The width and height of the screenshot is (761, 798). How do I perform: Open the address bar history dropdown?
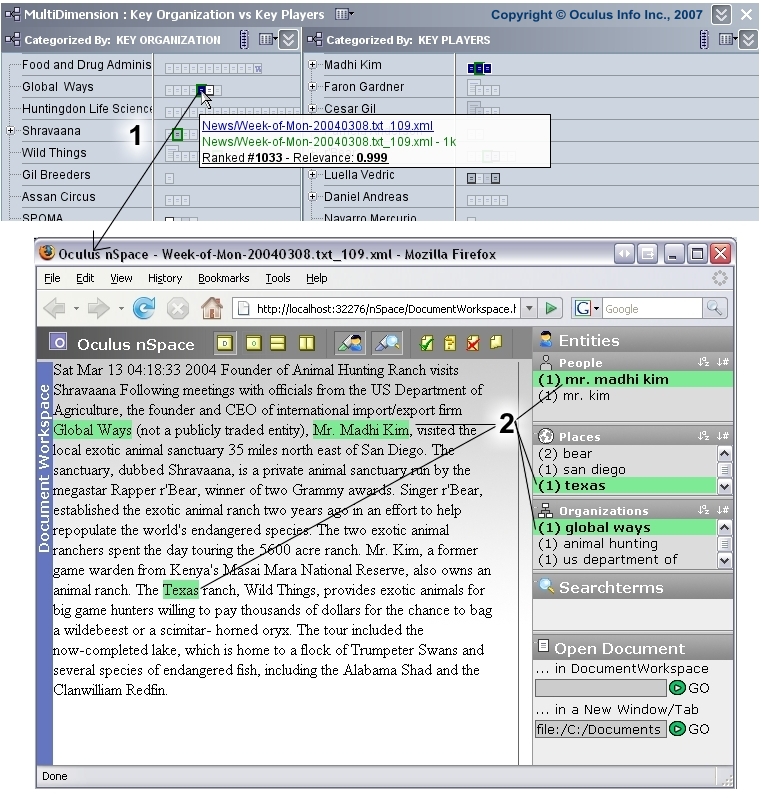(x=529, y=308)
